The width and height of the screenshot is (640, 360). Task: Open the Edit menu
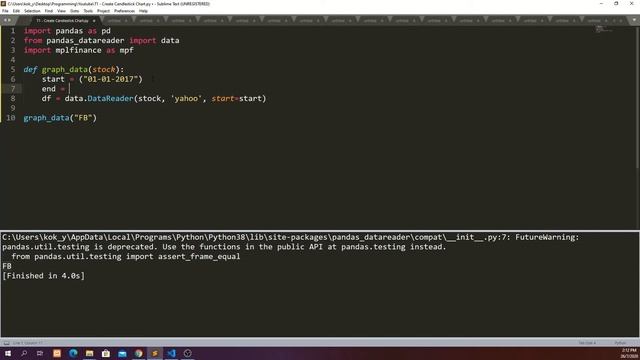[16, 11]
